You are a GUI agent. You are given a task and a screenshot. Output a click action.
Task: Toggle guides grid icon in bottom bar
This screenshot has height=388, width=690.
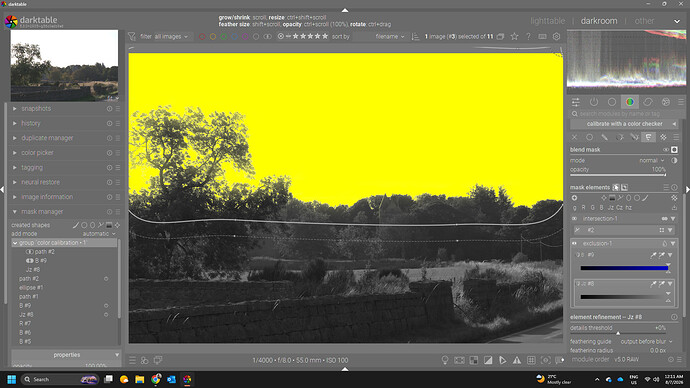[531, 360]
